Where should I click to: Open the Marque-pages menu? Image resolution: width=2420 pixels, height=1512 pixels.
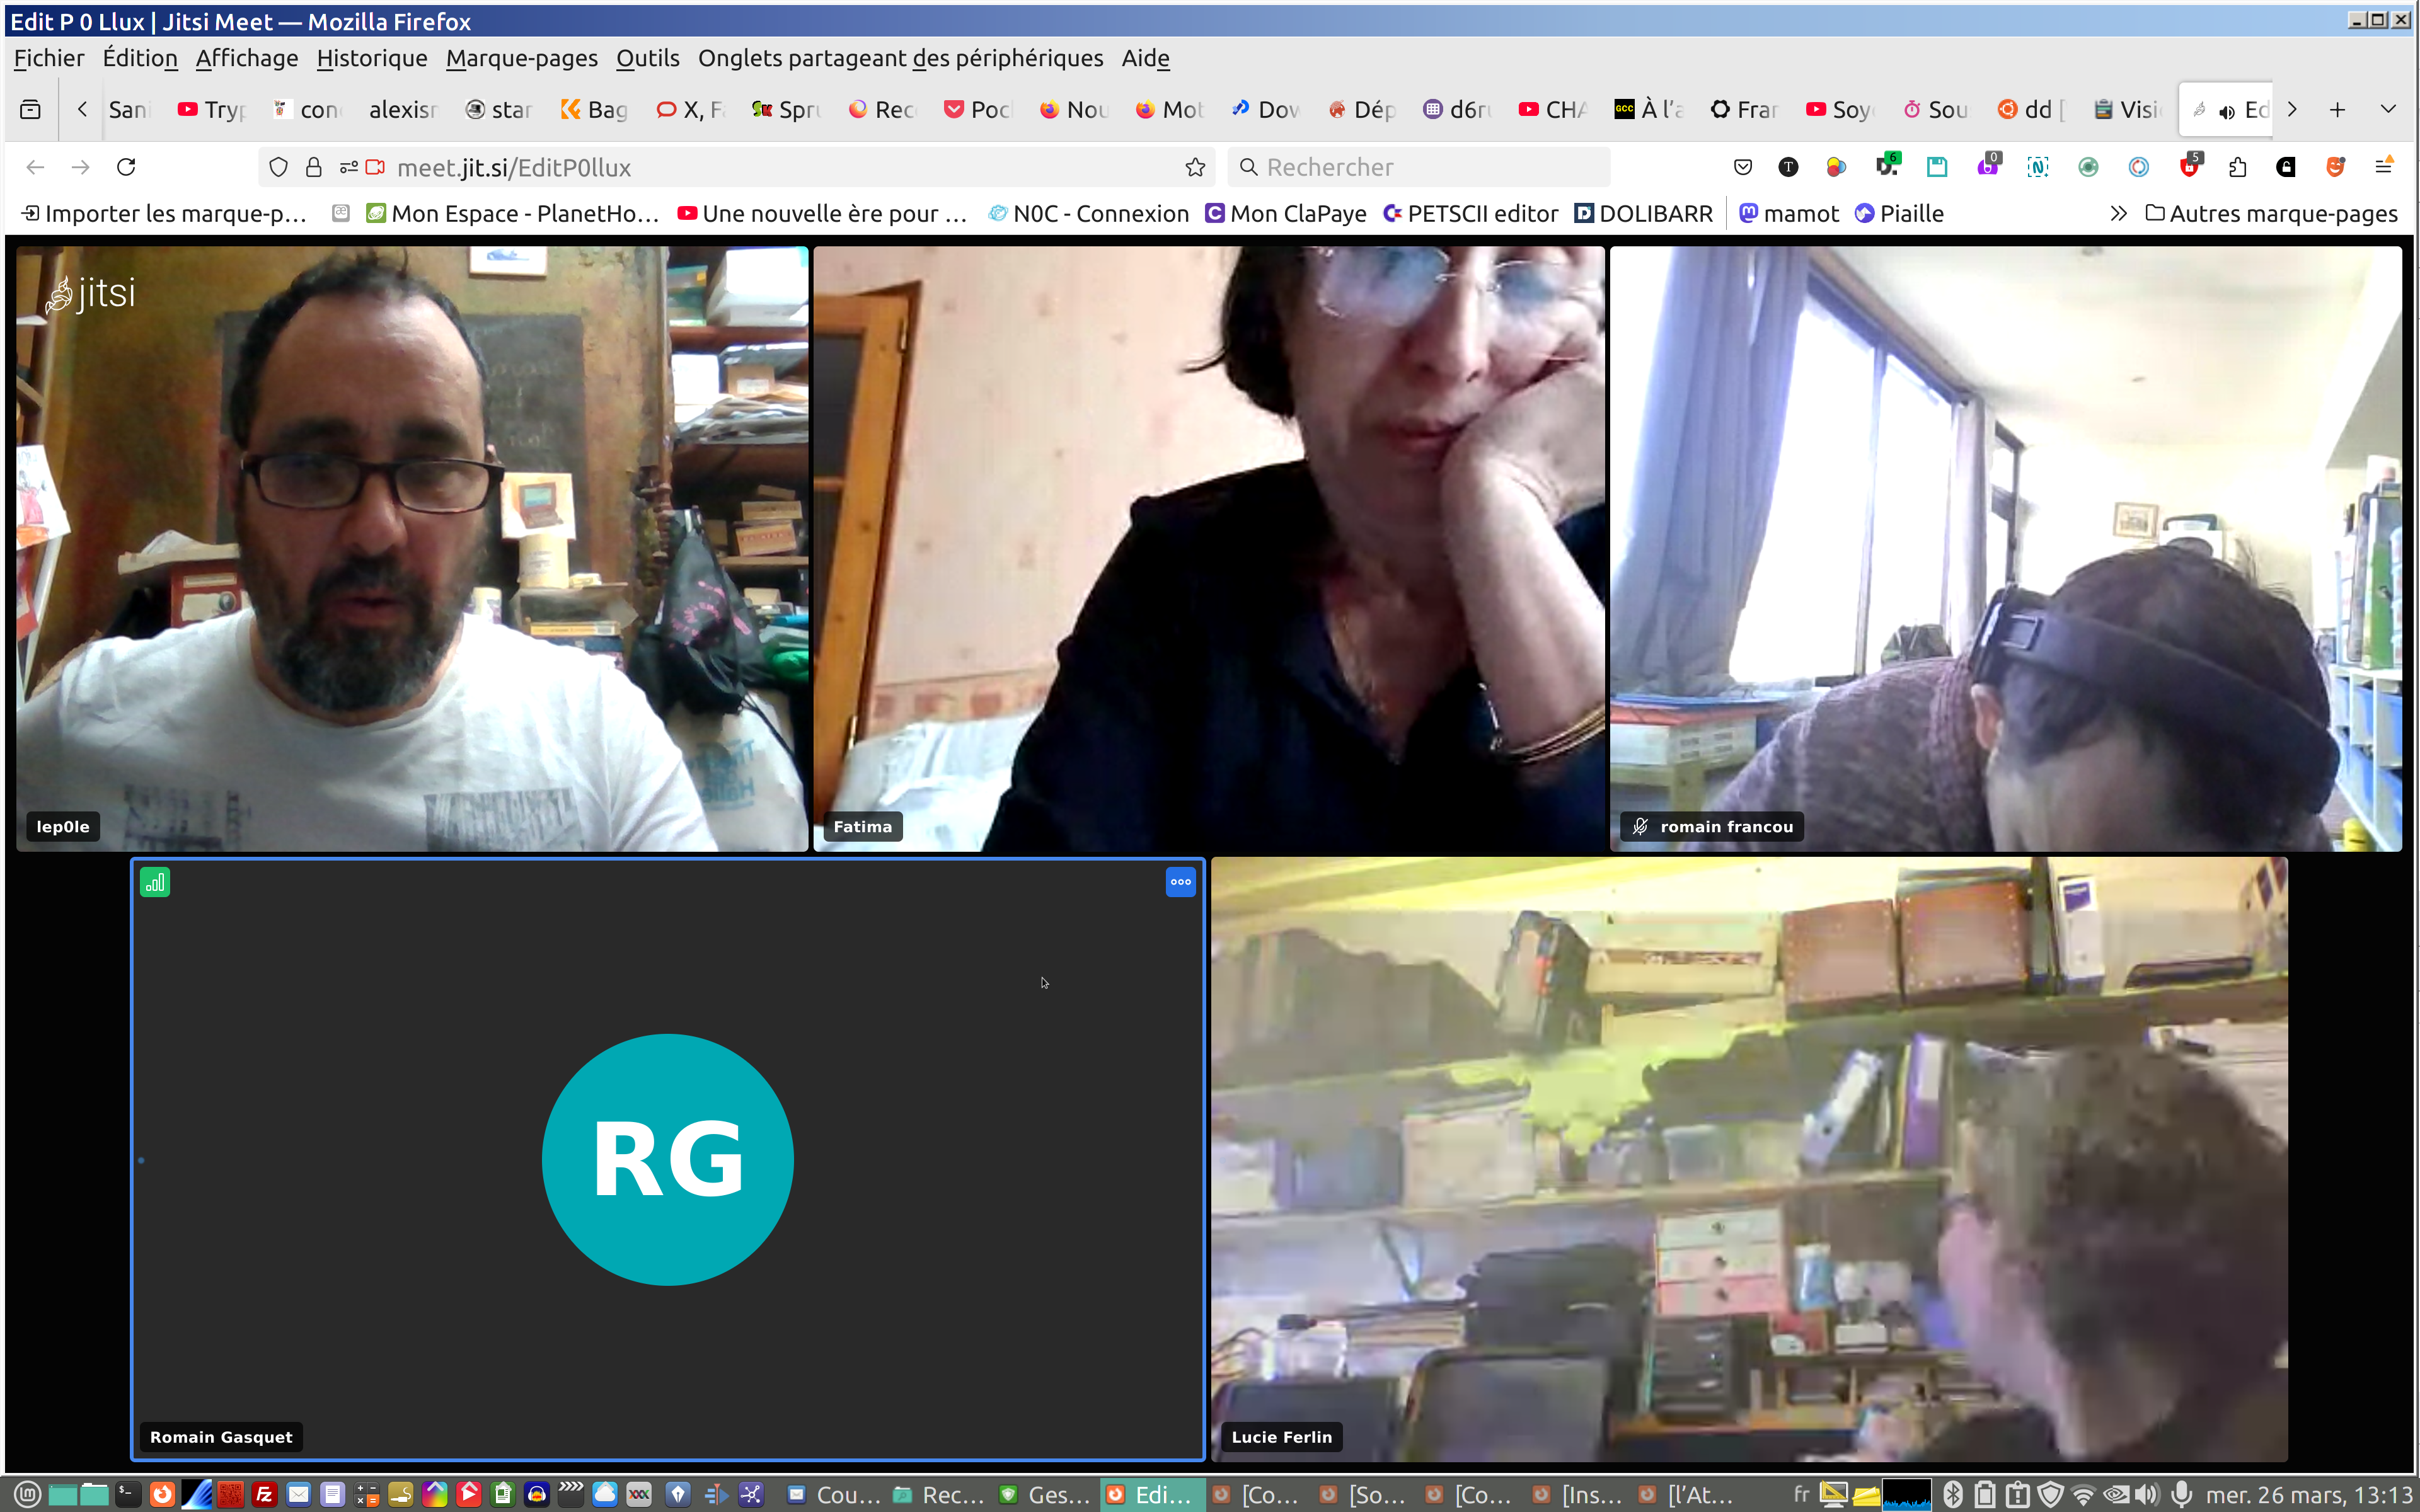coord(521,58)
